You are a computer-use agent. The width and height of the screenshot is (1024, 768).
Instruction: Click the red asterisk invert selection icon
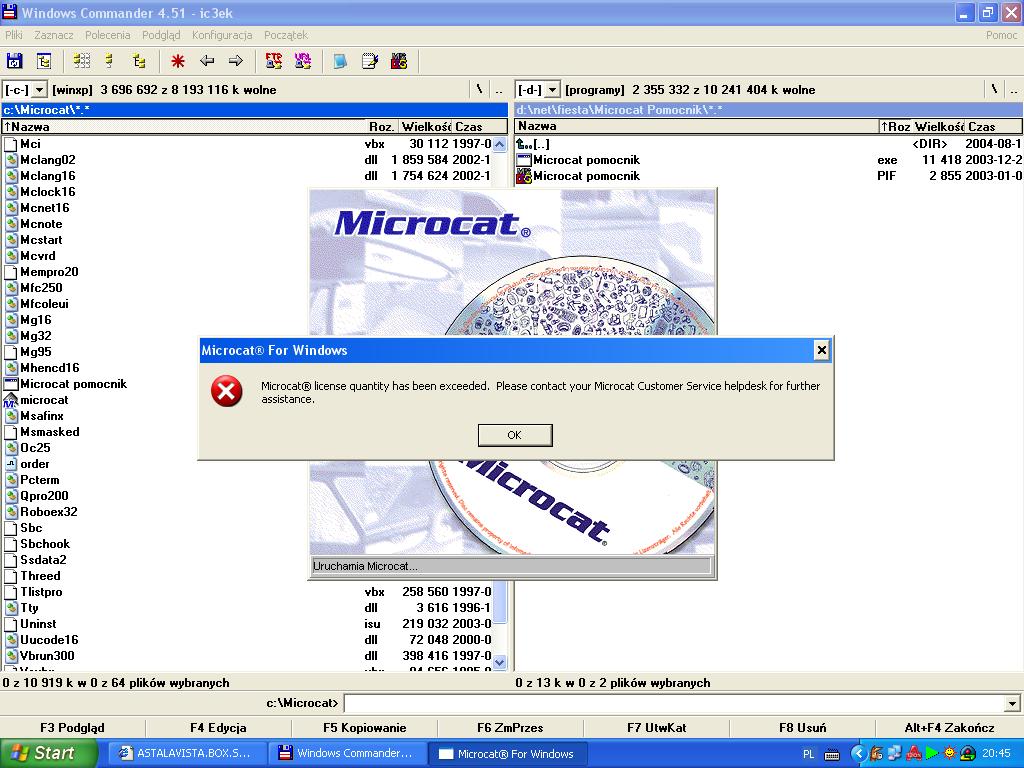[x=177, y=61]
